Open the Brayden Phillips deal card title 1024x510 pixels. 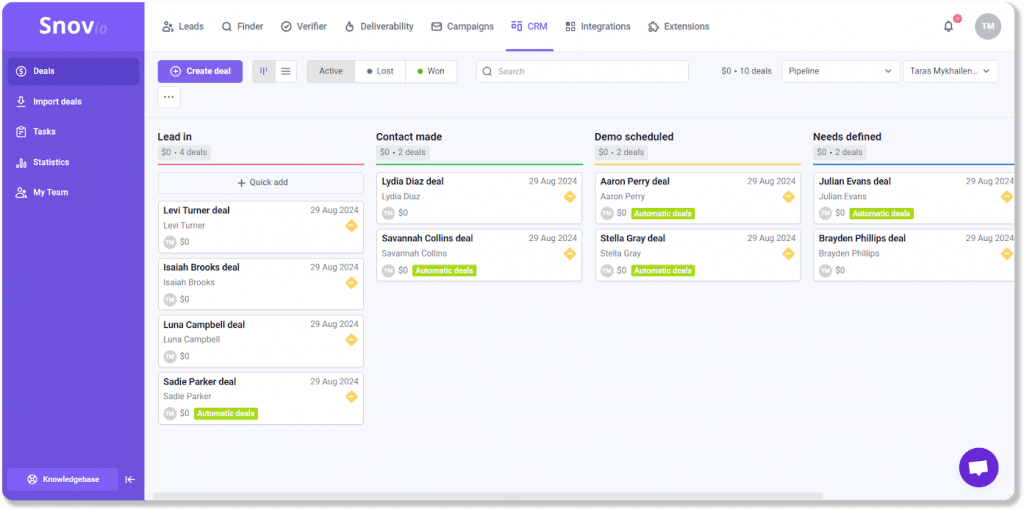862,238
